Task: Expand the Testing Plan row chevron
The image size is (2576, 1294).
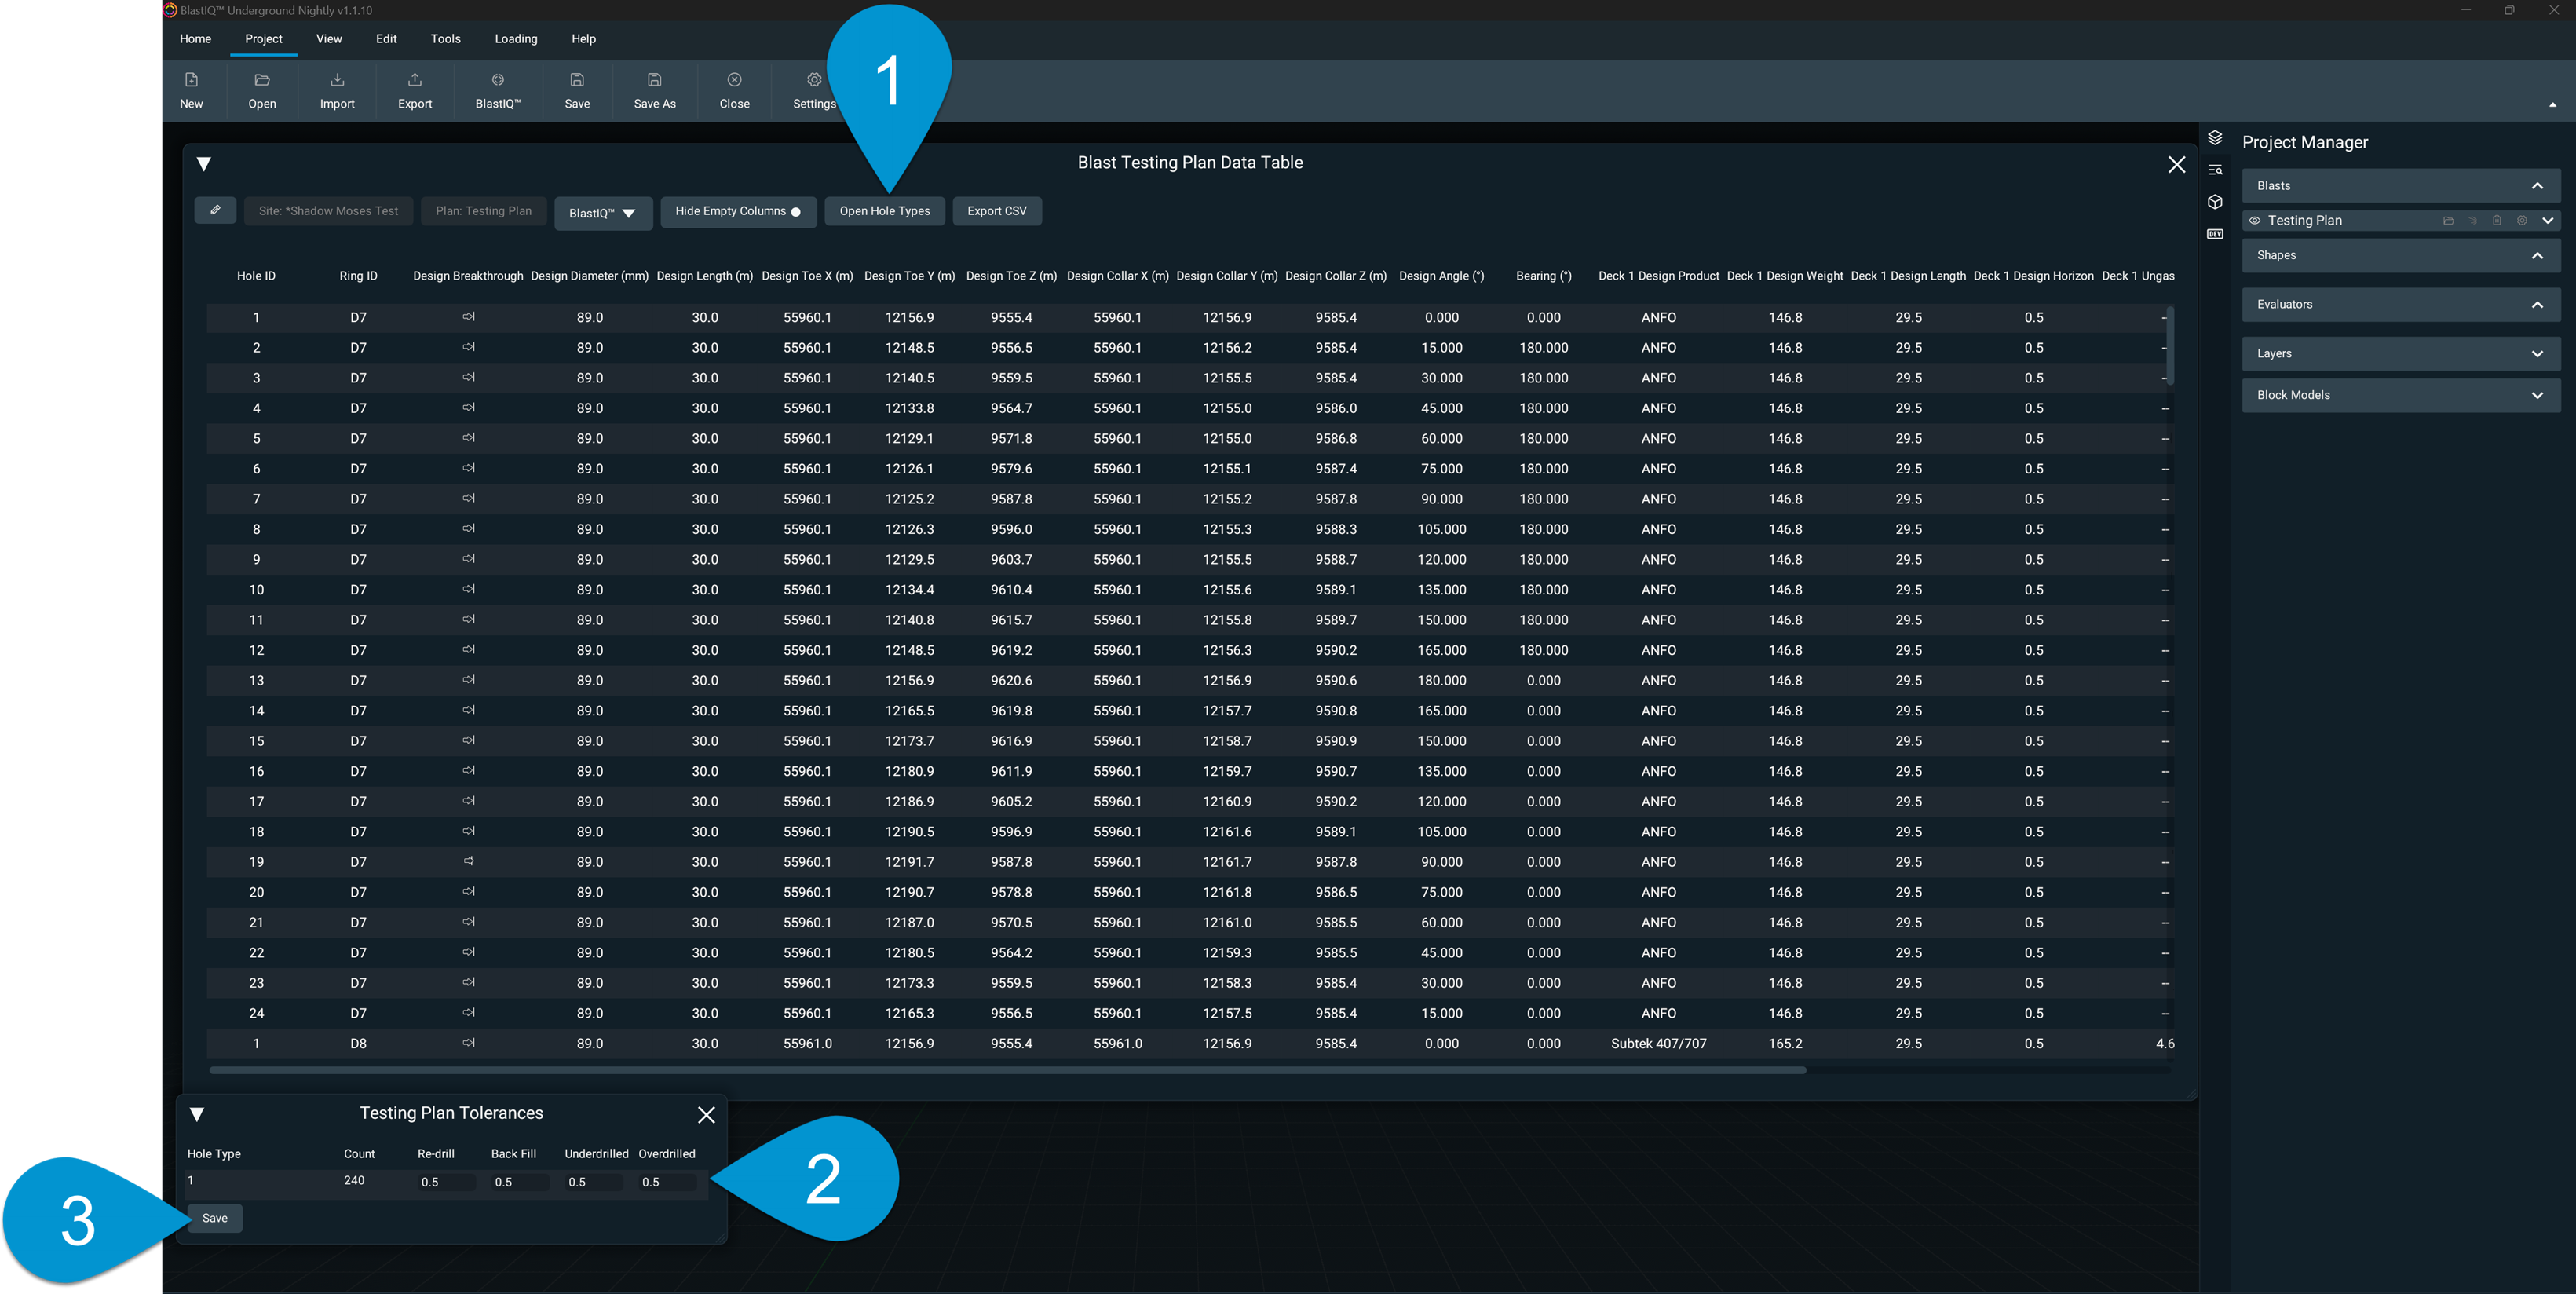Action: [x=2547, y=221]
